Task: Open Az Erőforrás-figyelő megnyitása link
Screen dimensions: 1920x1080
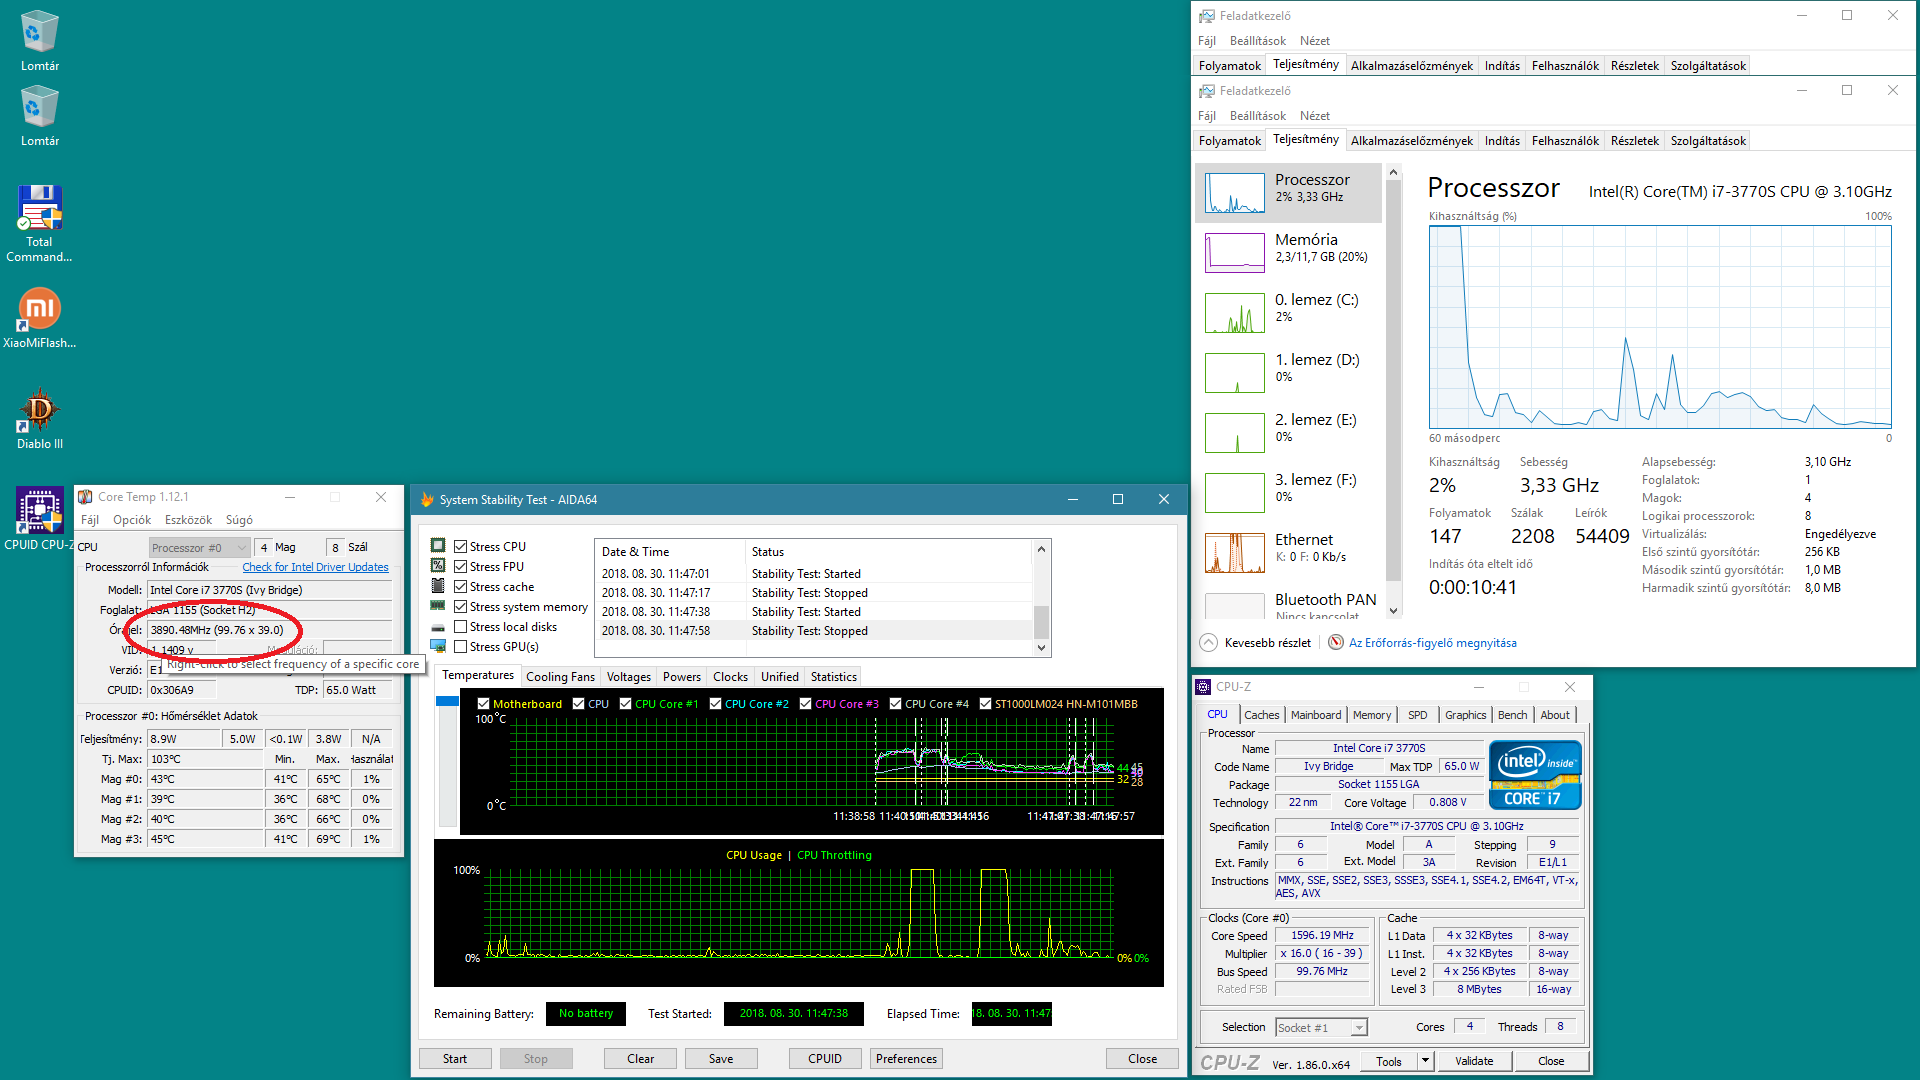Action: click(x=1432, y=643)
